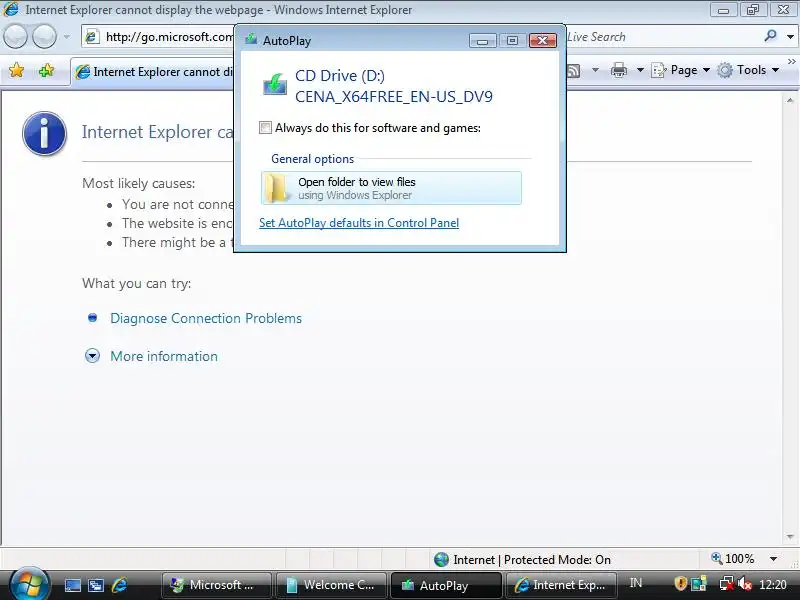Click Show Desktop quick launch icon
Image resolution: width=800 pixels, height=600 pixels.
[72, 585]
